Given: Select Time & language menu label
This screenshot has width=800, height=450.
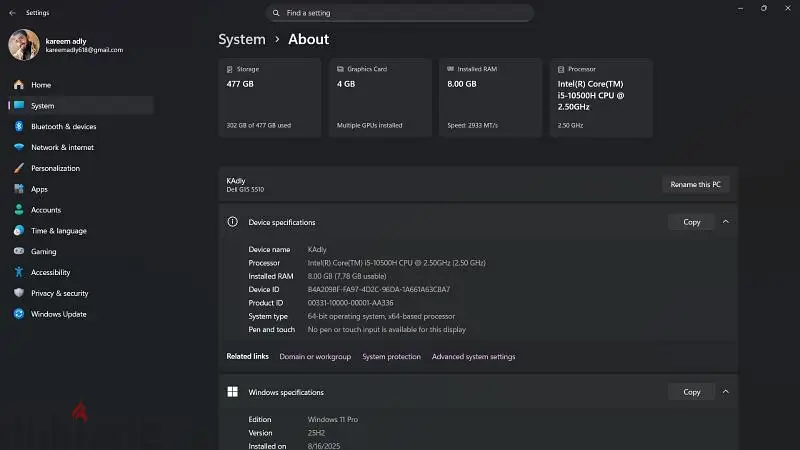Looking at the screenshot, I should pyautogui.click(x=59, y=231).
